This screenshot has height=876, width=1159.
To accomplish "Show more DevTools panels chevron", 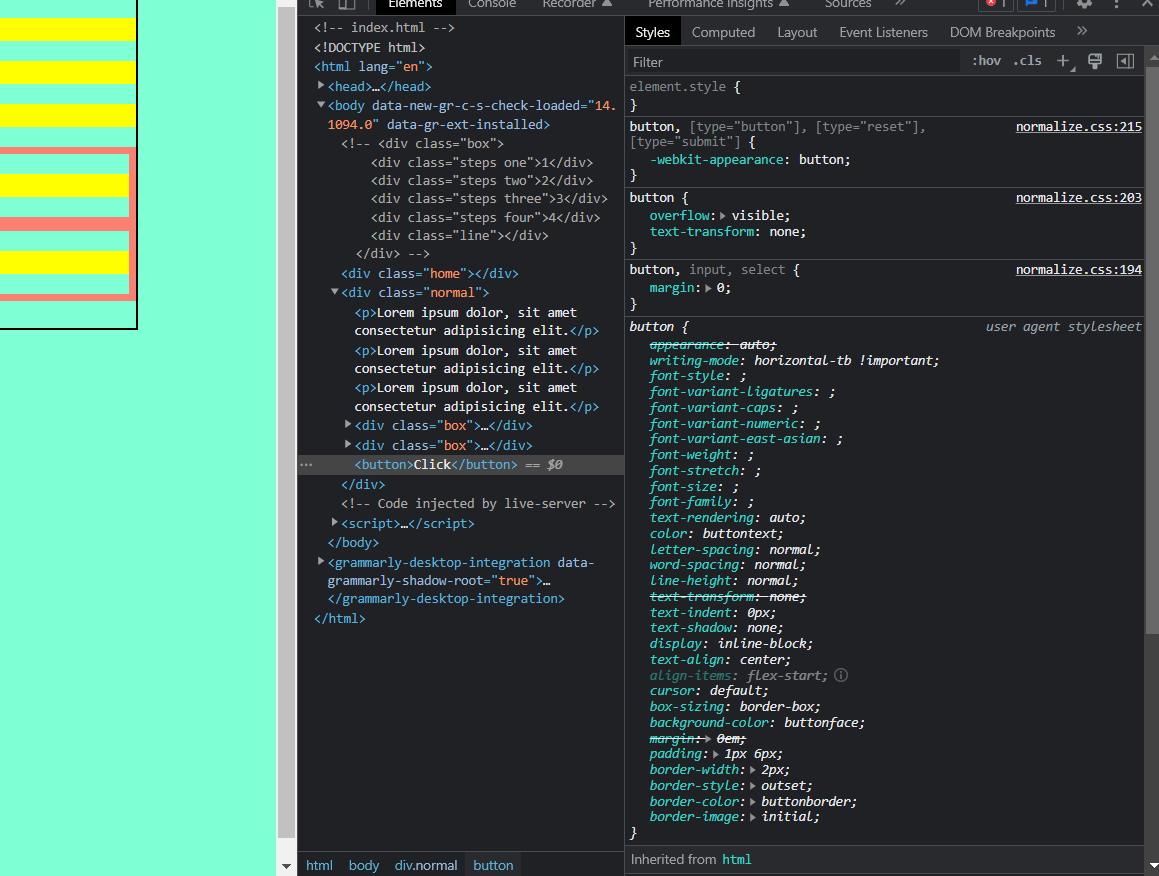I will click(900, 4).
